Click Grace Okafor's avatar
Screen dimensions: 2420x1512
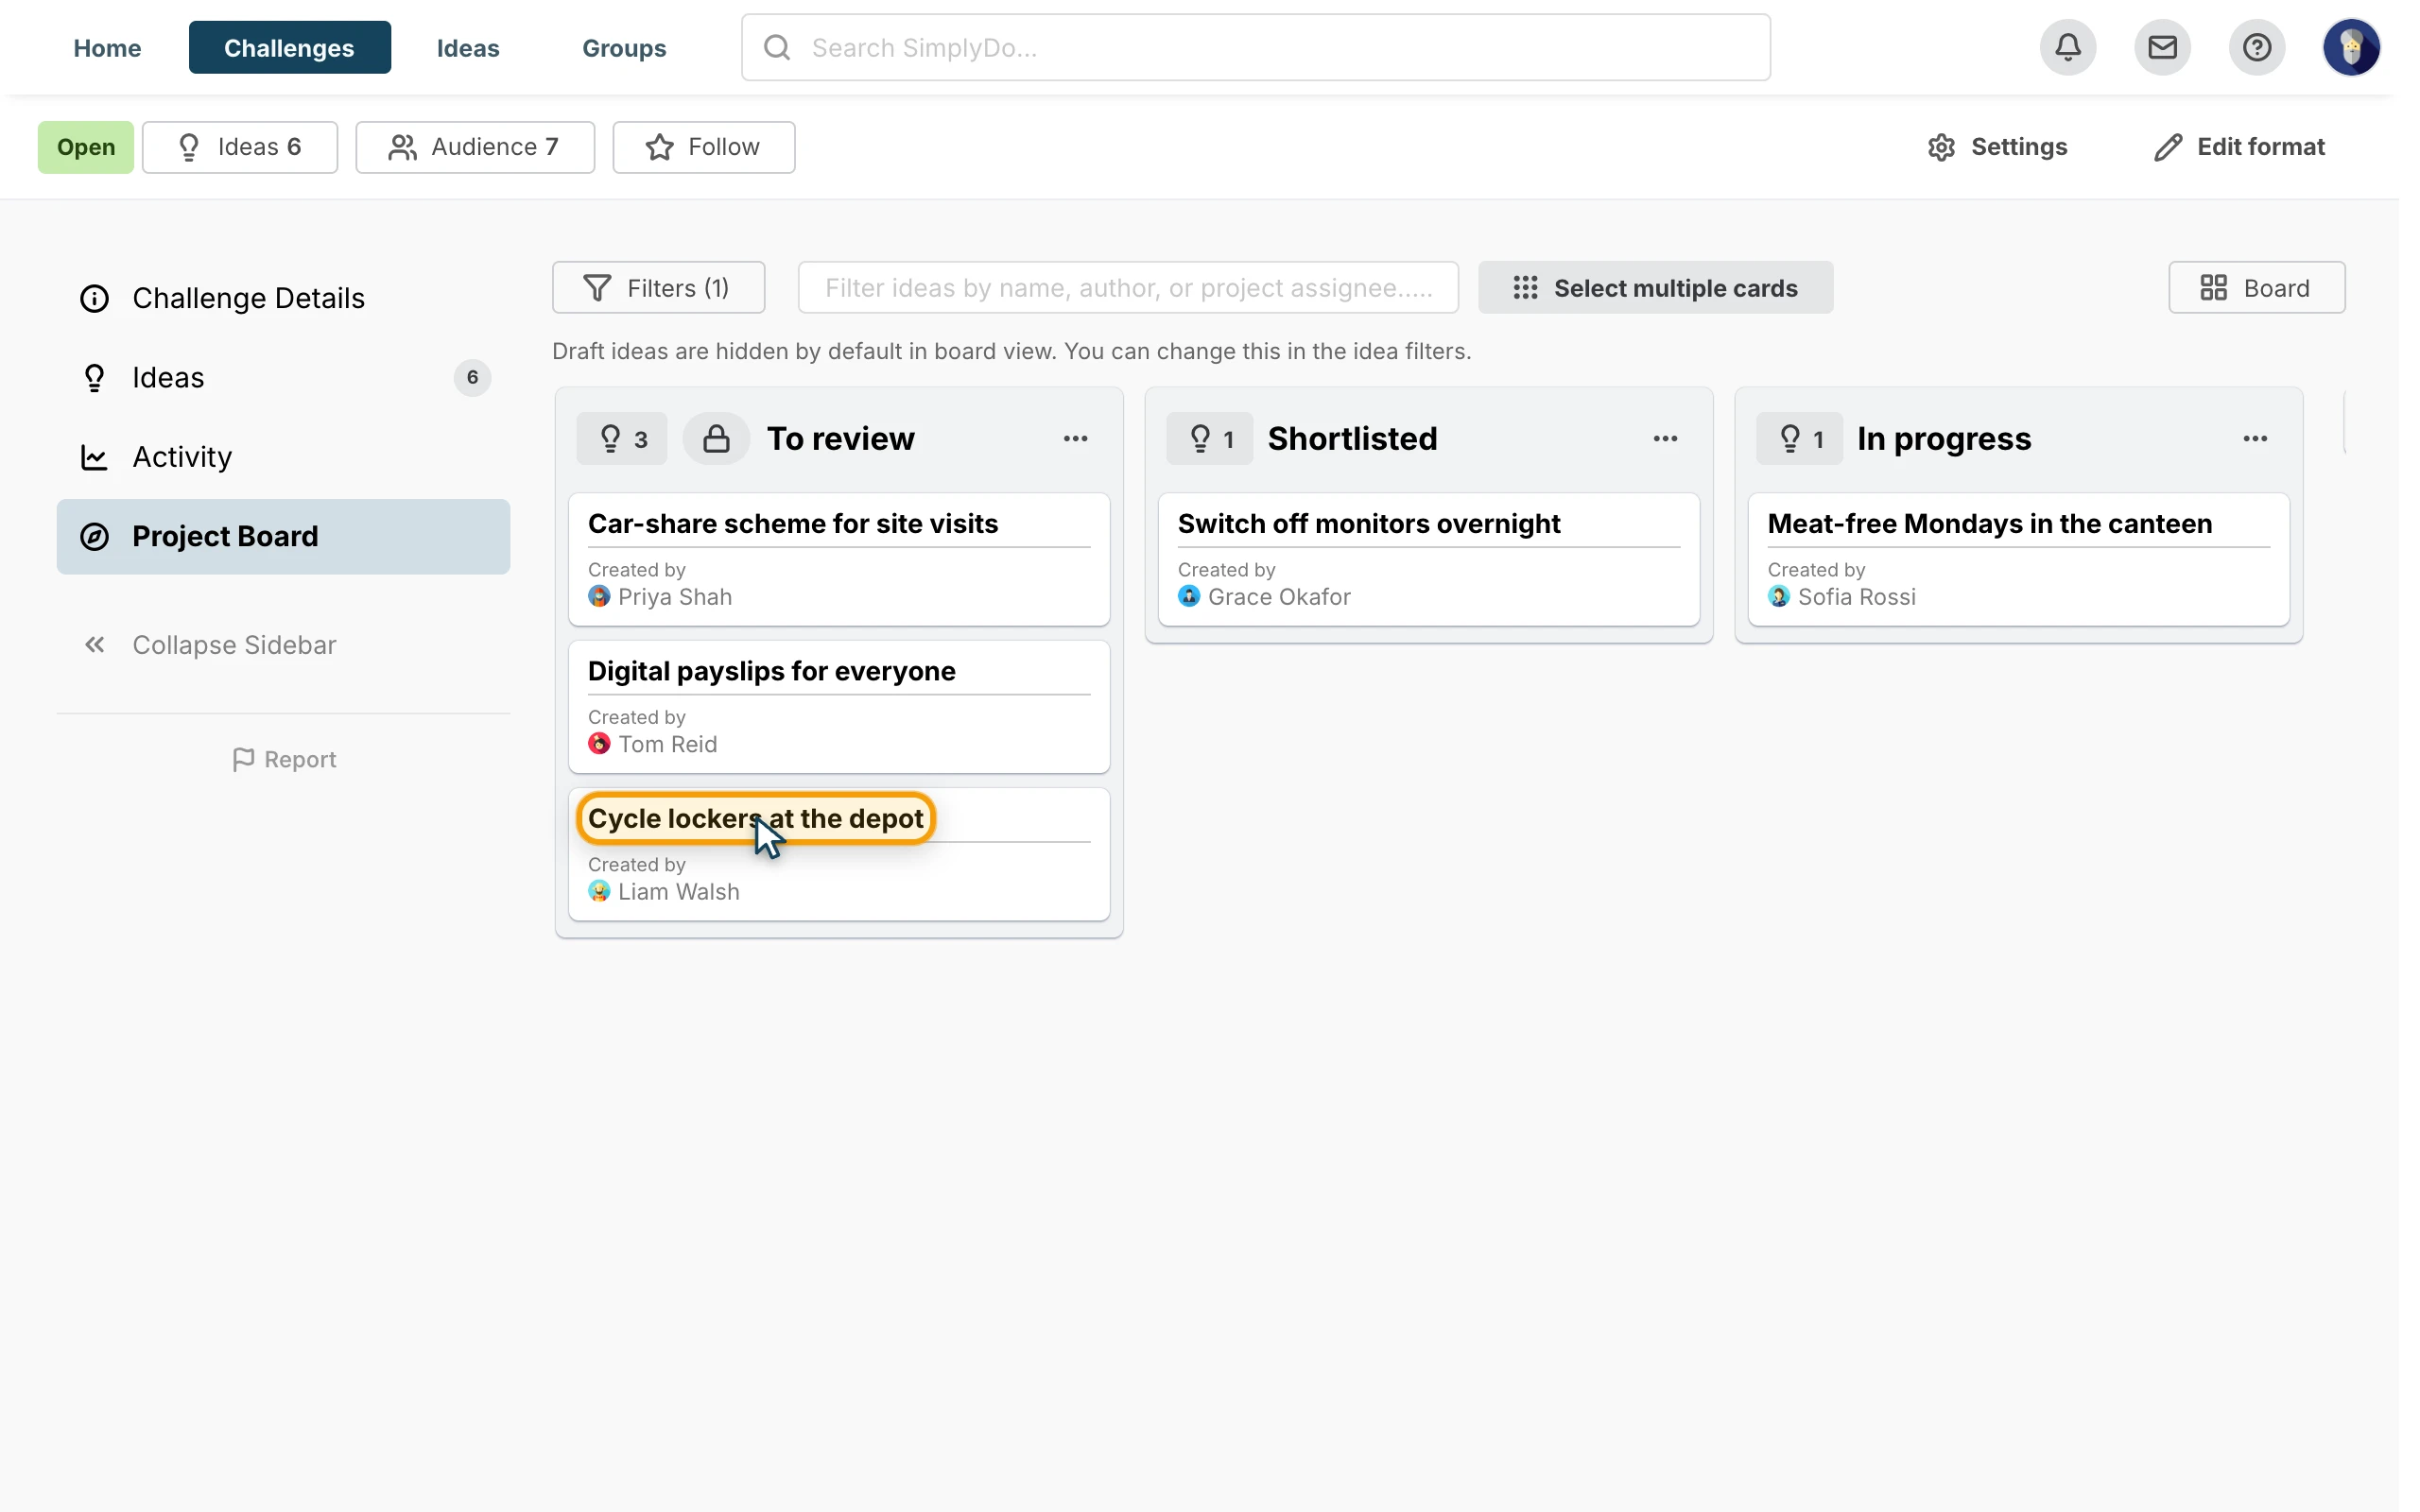click(x=1189, y=597)
